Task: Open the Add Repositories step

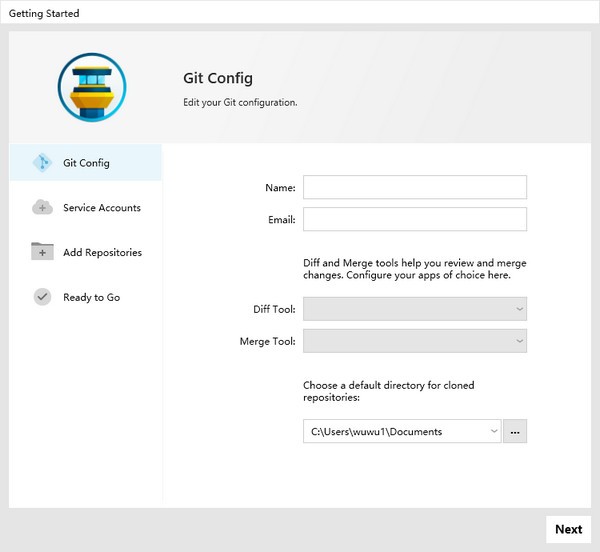Action: pos(102,252)
